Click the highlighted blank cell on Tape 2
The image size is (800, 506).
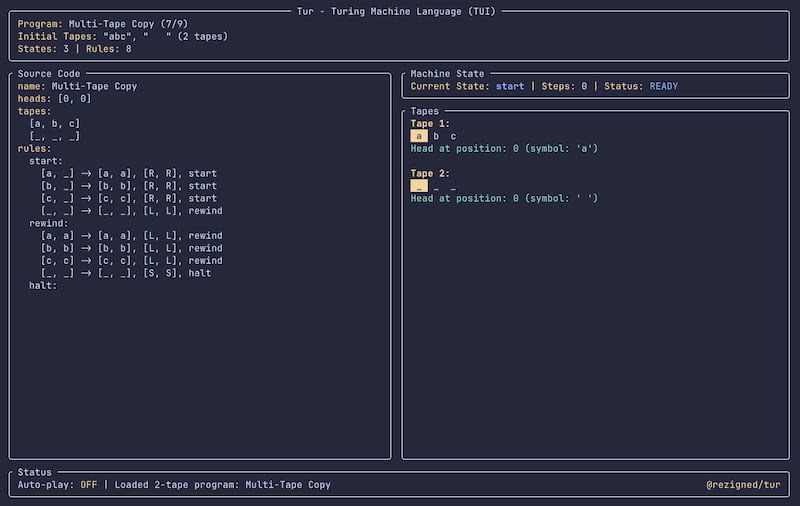(x=420, y=186)
